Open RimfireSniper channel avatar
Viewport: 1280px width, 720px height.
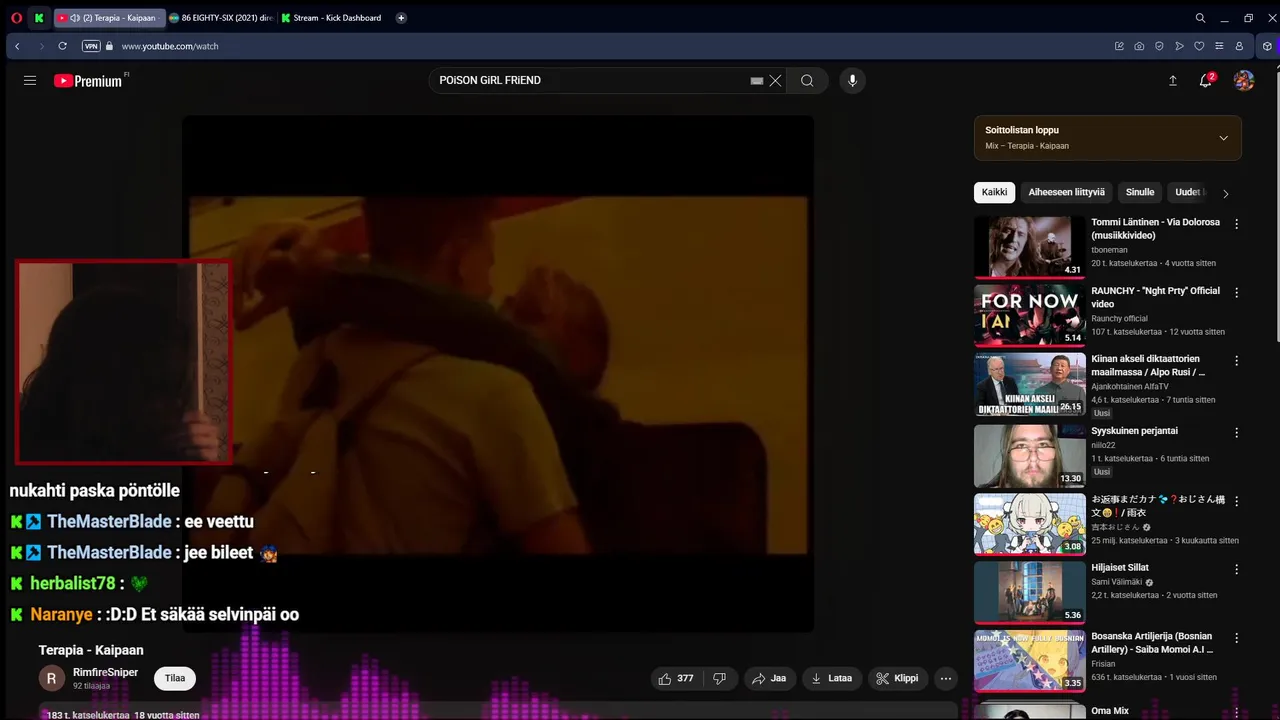[x=52, y=678]
